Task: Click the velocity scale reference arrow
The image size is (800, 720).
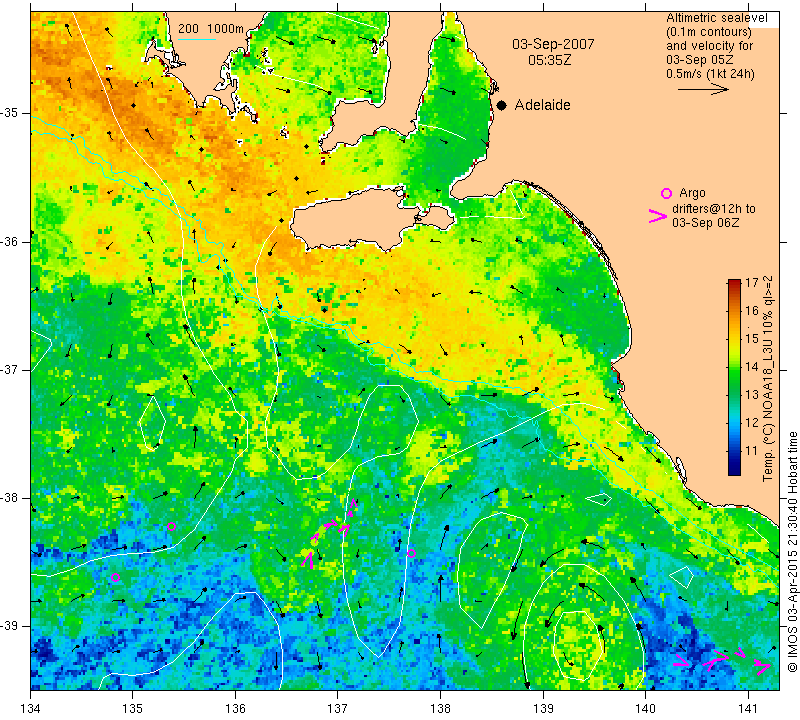Action: pos(703,89)
